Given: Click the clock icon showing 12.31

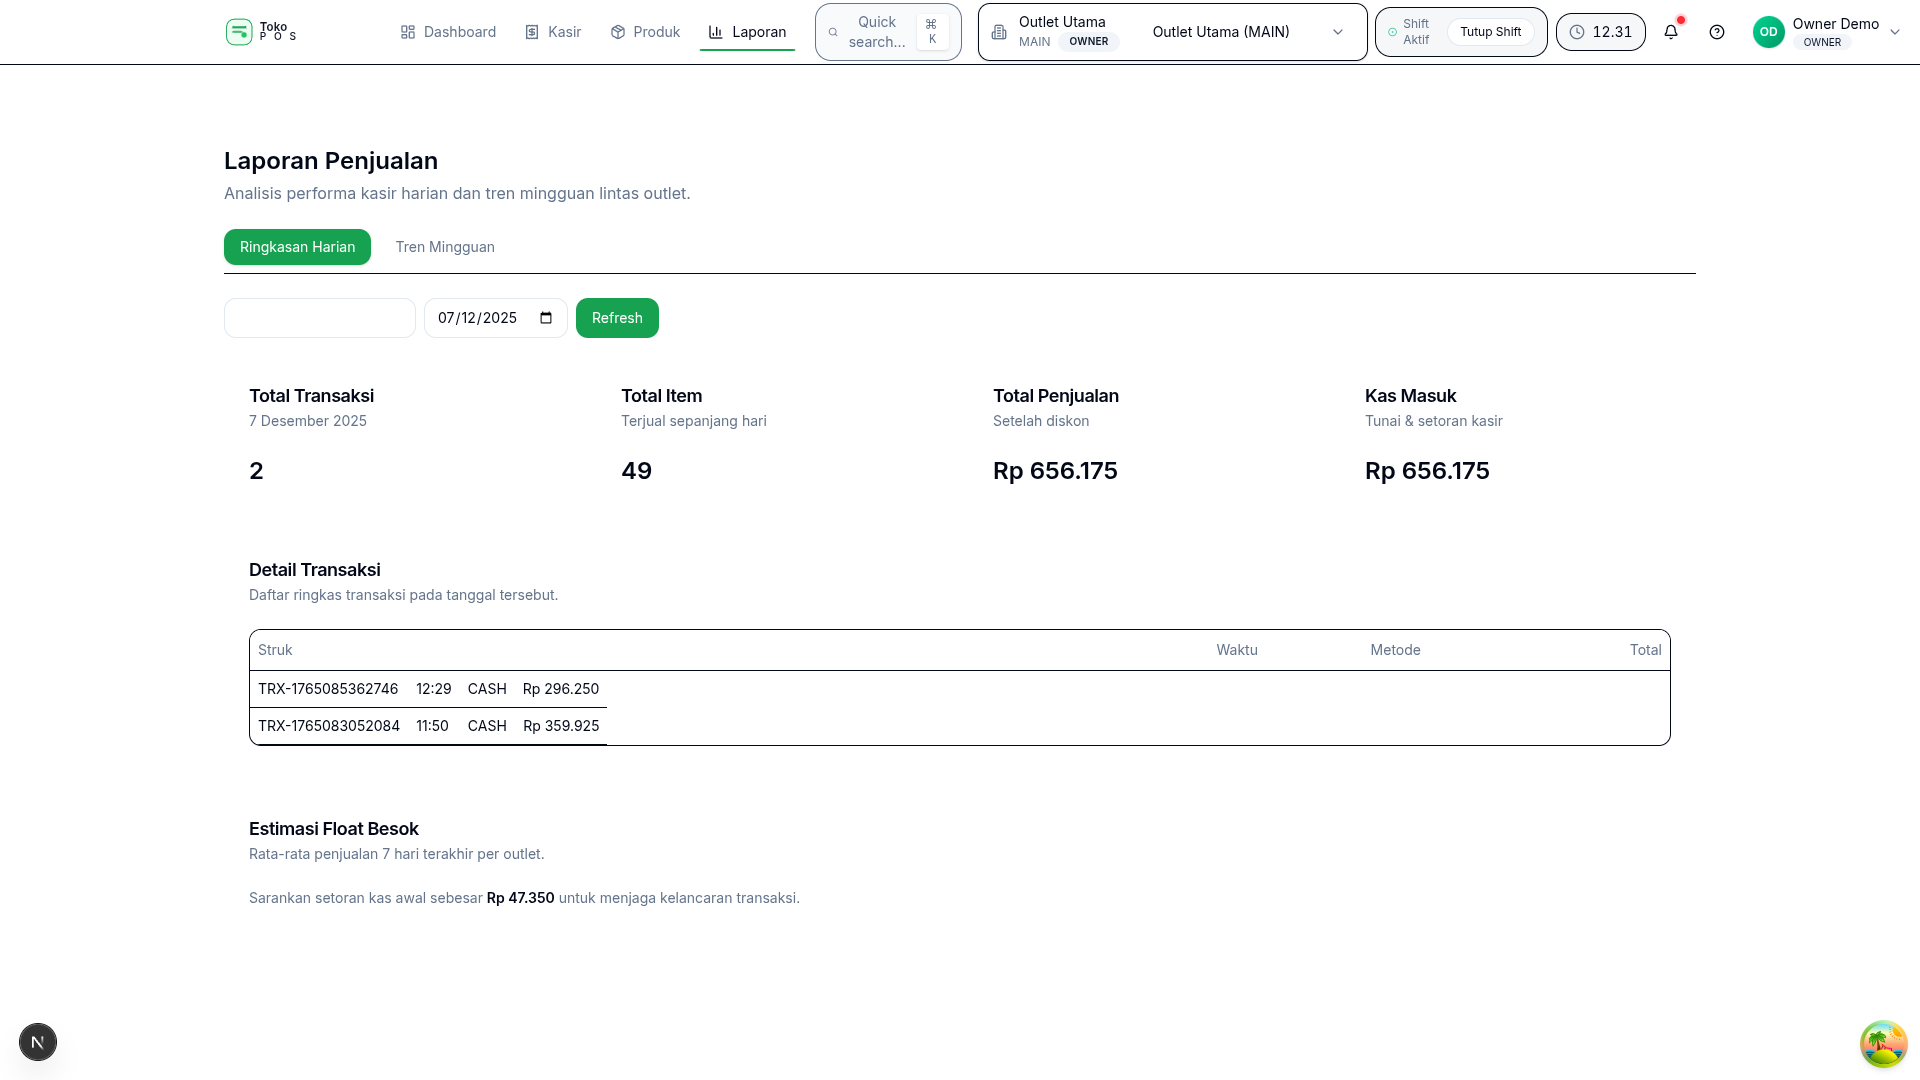Looking at the screenshot, I should (x=1577, y=32).
